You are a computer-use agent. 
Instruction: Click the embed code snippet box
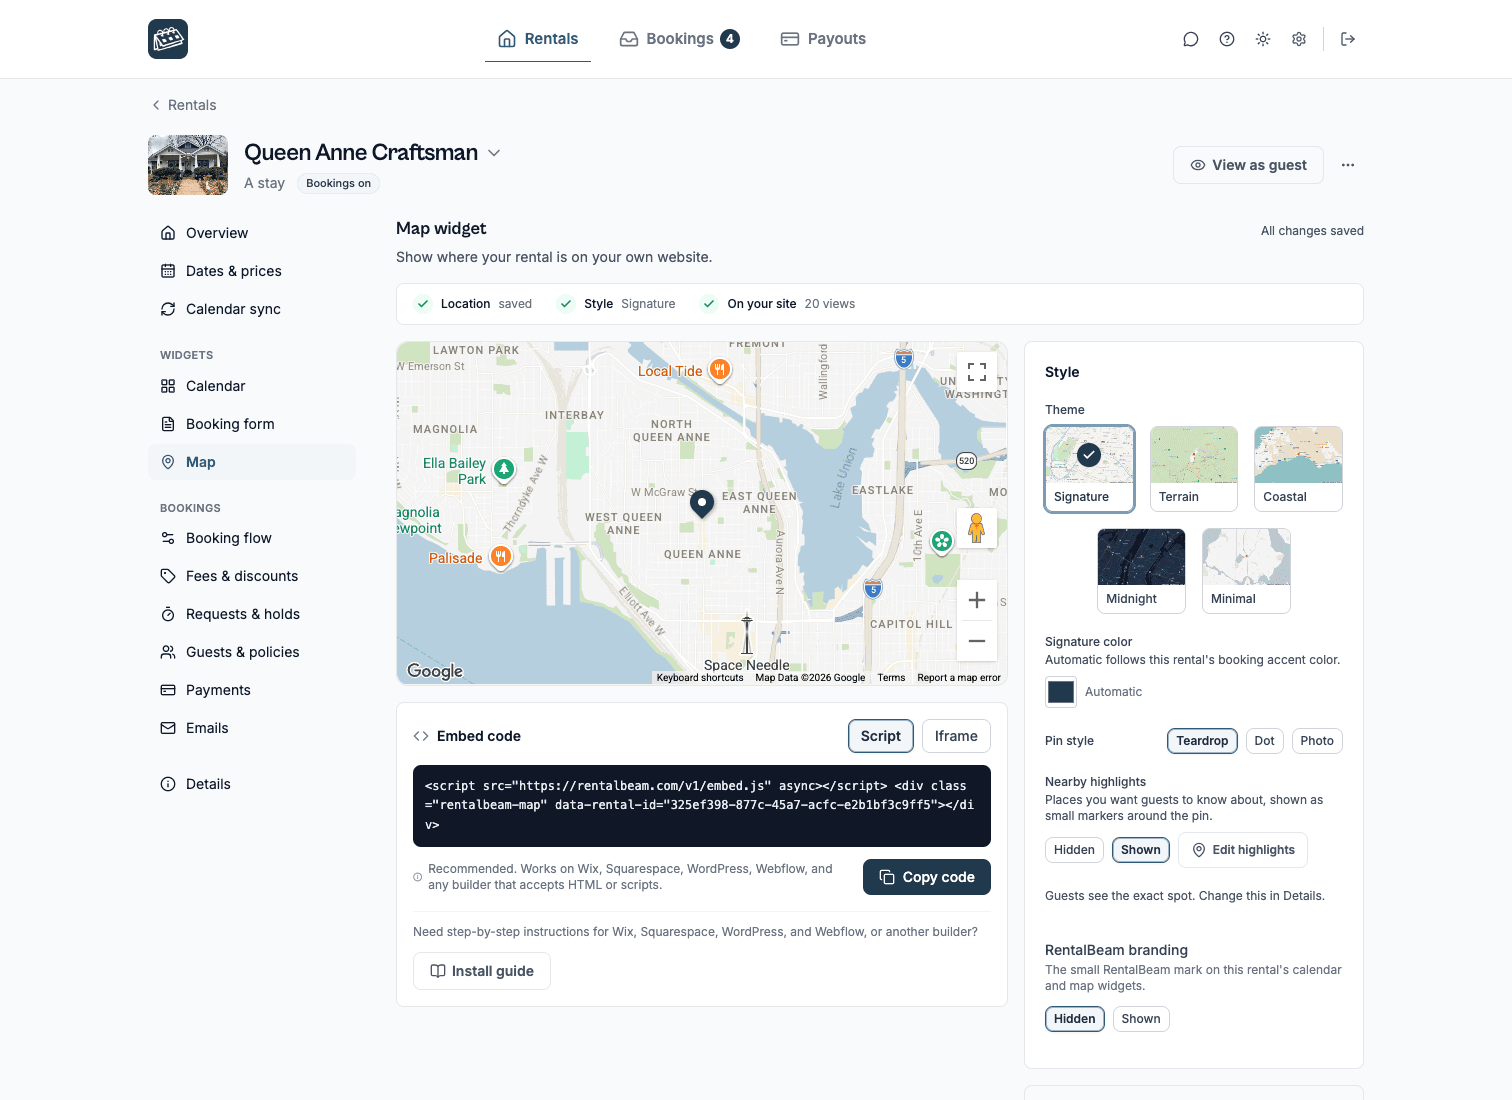pyautogui.click(x=702, y=806)
